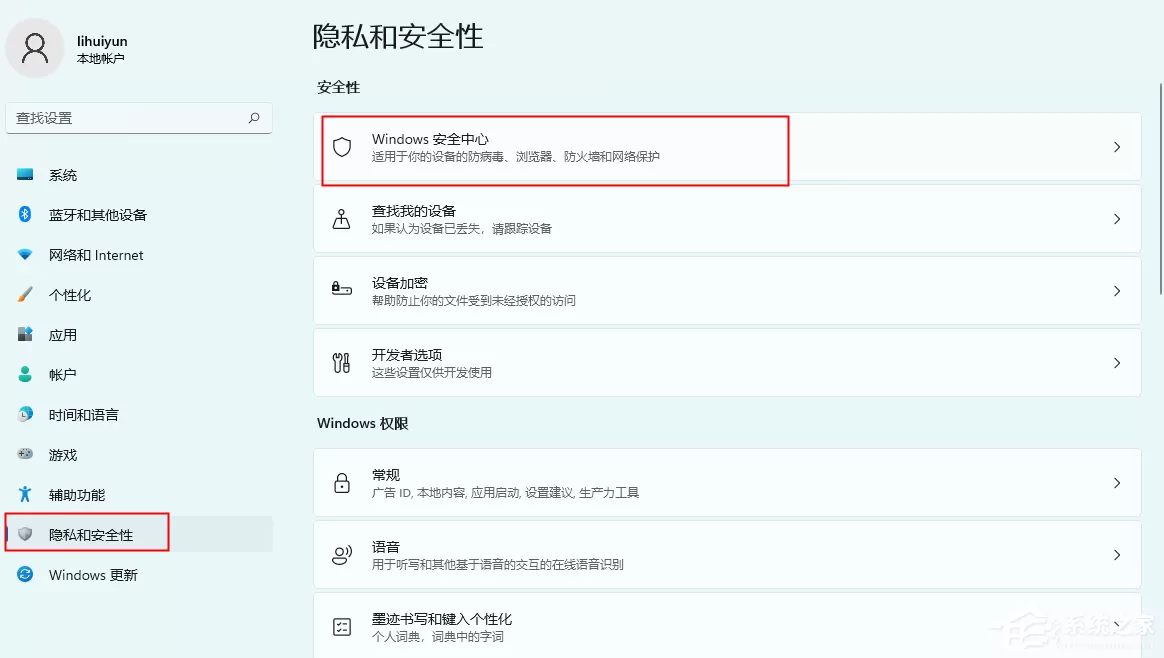Image resolution: width=1164 pixels, height=658 pixels.
Task: Open 时间和语言 settings
Action: (x=139, y=414)
